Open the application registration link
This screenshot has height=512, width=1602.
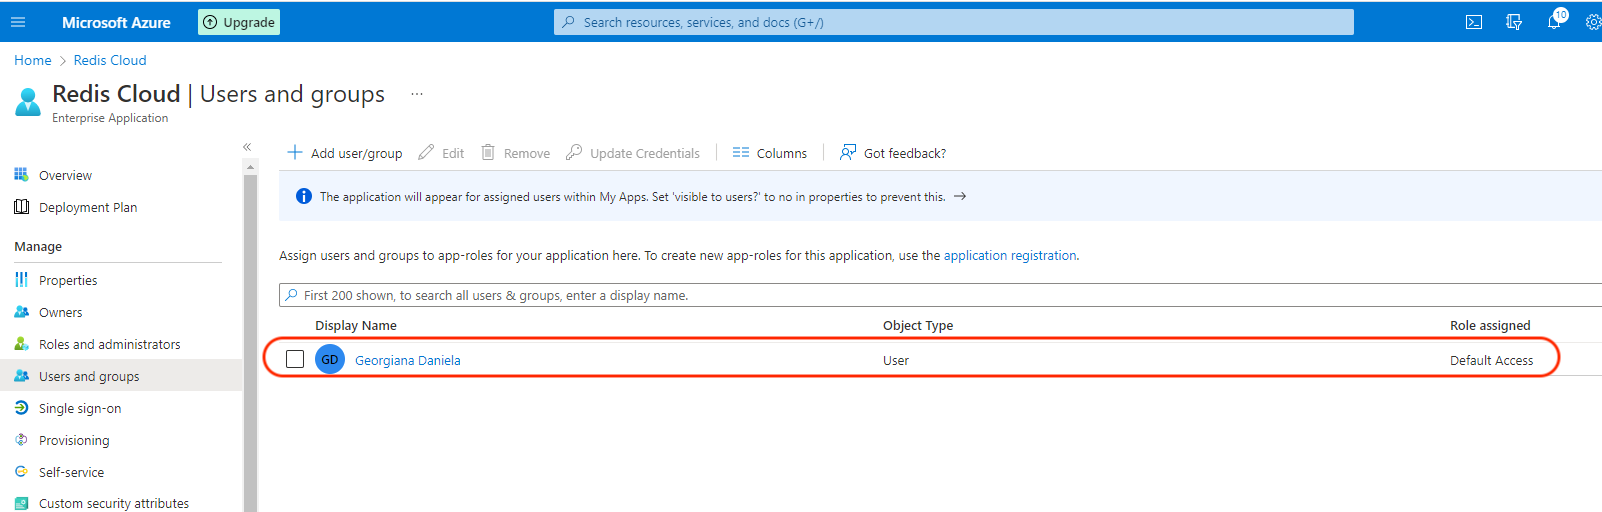[x=1010, y=256]
